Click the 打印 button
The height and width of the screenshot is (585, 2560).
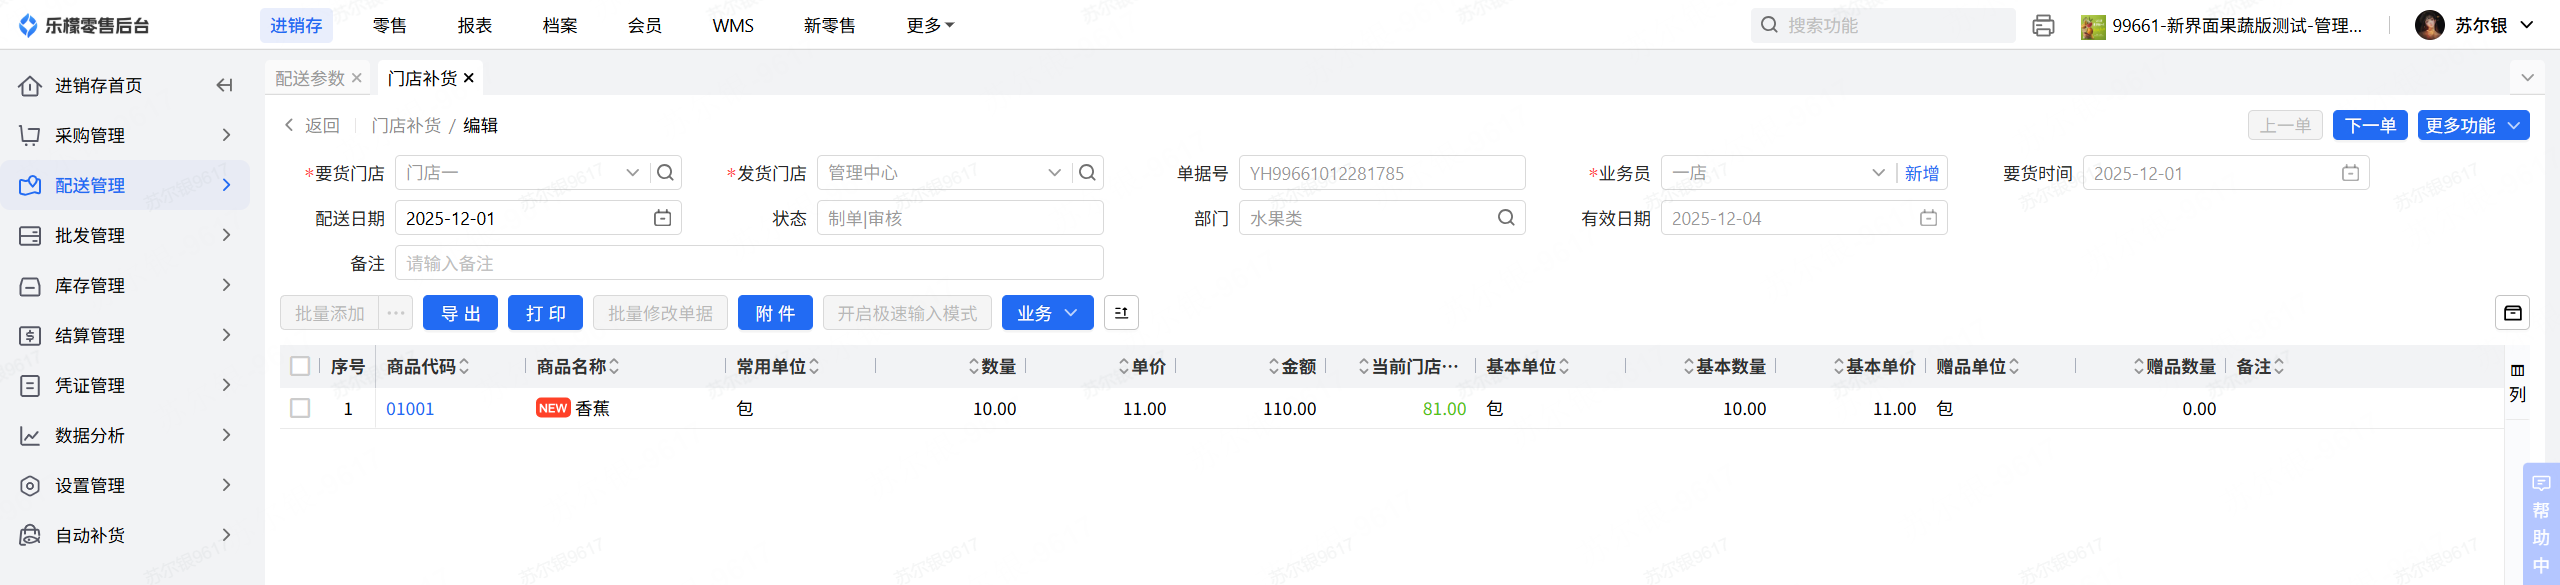[546, 313]
